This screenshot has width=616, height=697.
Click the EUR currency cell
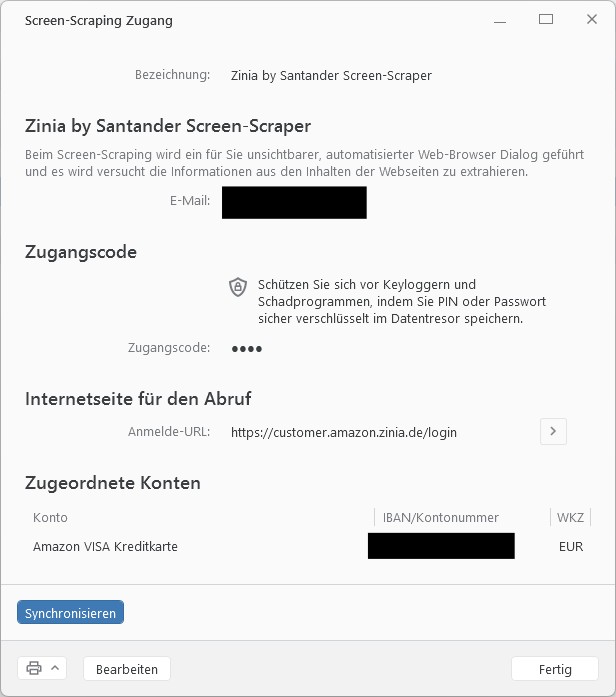click(571, 546)
